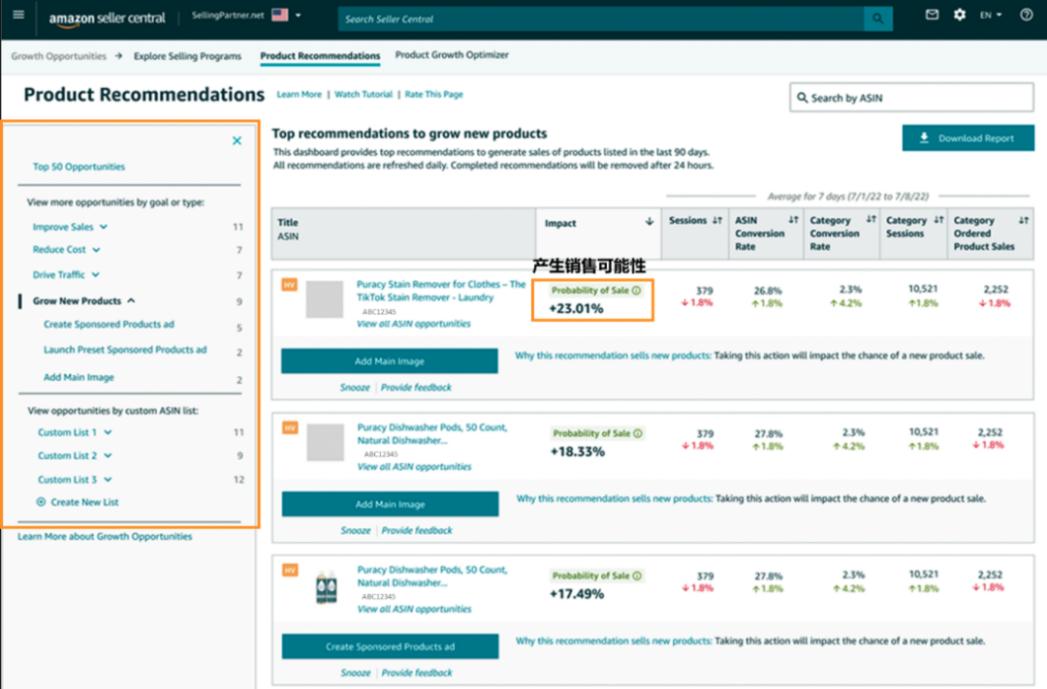1047x689 pixels.
Task: Select the +23.01% impact value
Action: pyautogui.click(x=576, y=308)
